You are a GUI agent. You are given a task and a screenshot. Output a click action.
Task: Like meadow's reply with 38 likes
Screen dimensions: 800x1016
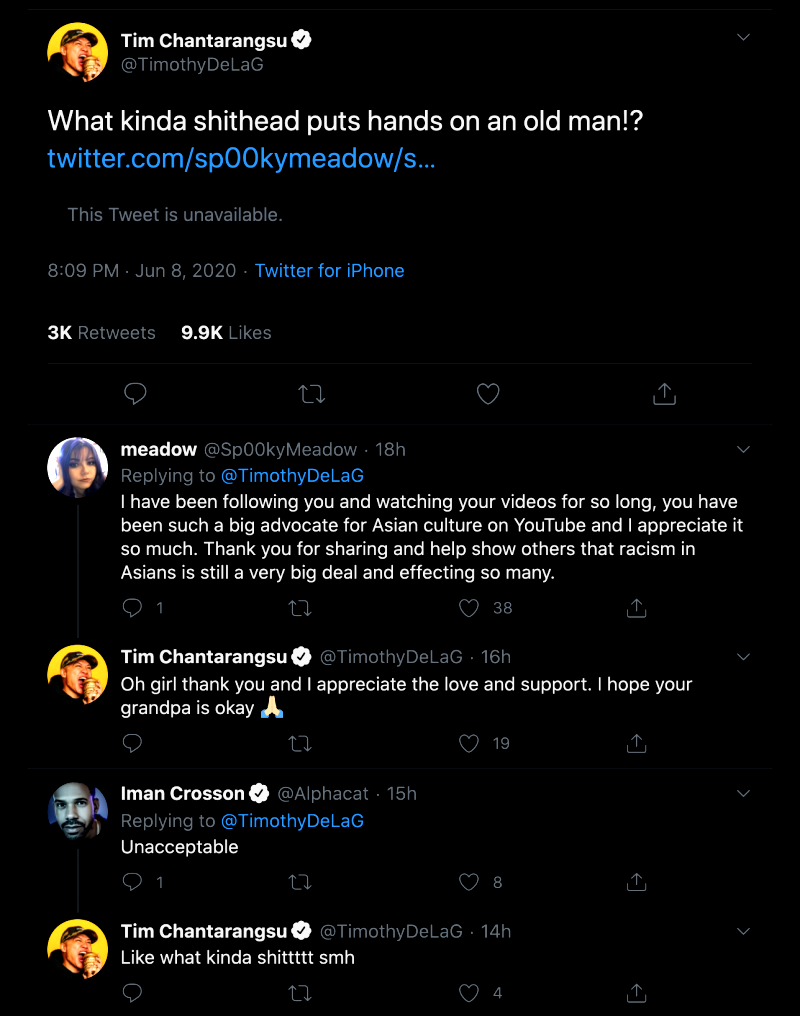click(470, 608)
